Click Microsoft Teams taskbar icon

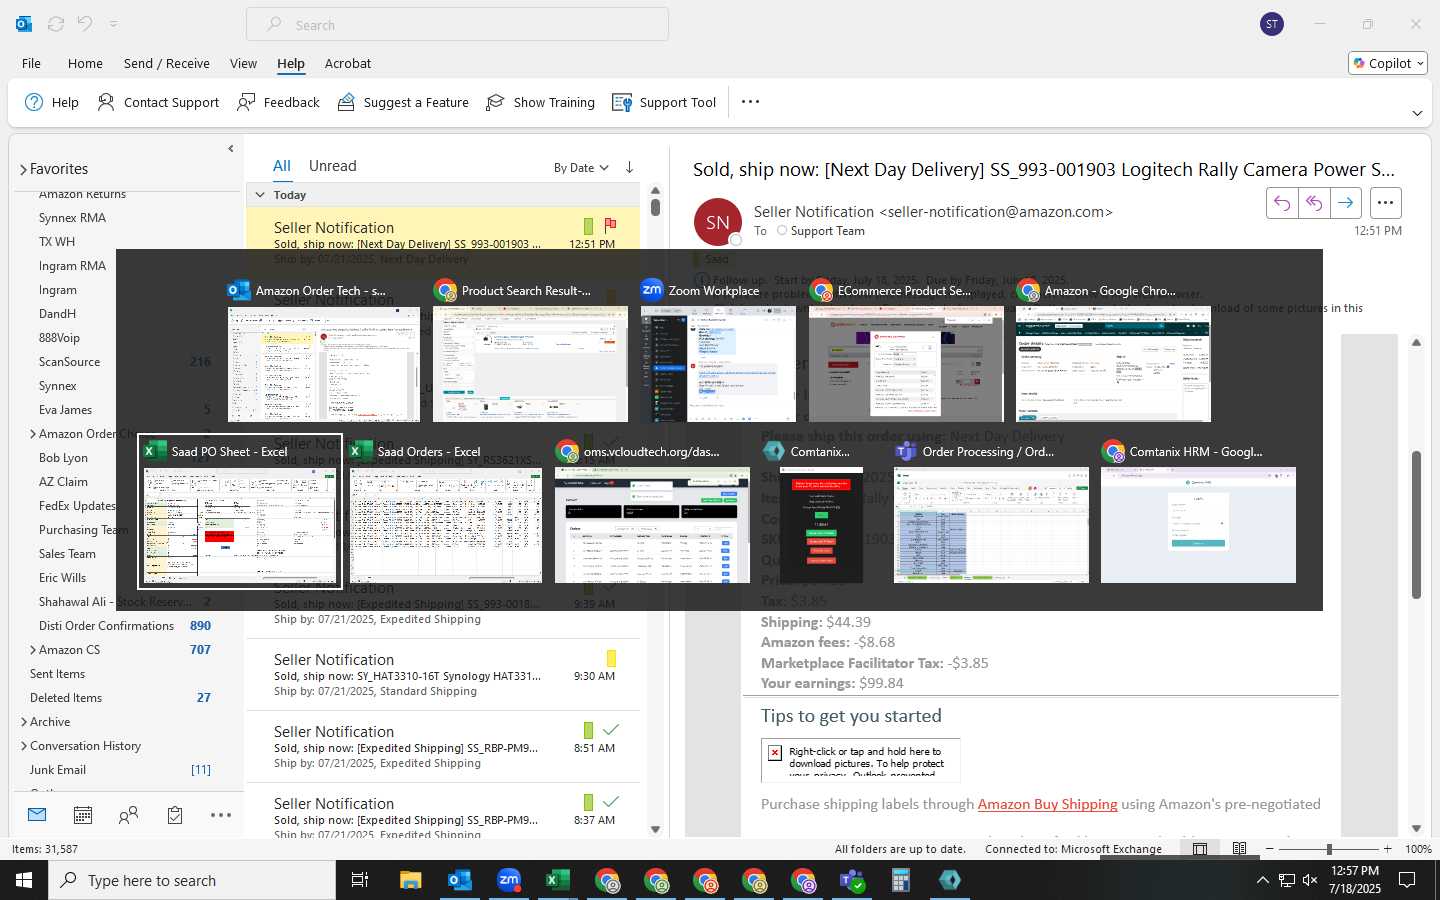pos(852,880)
